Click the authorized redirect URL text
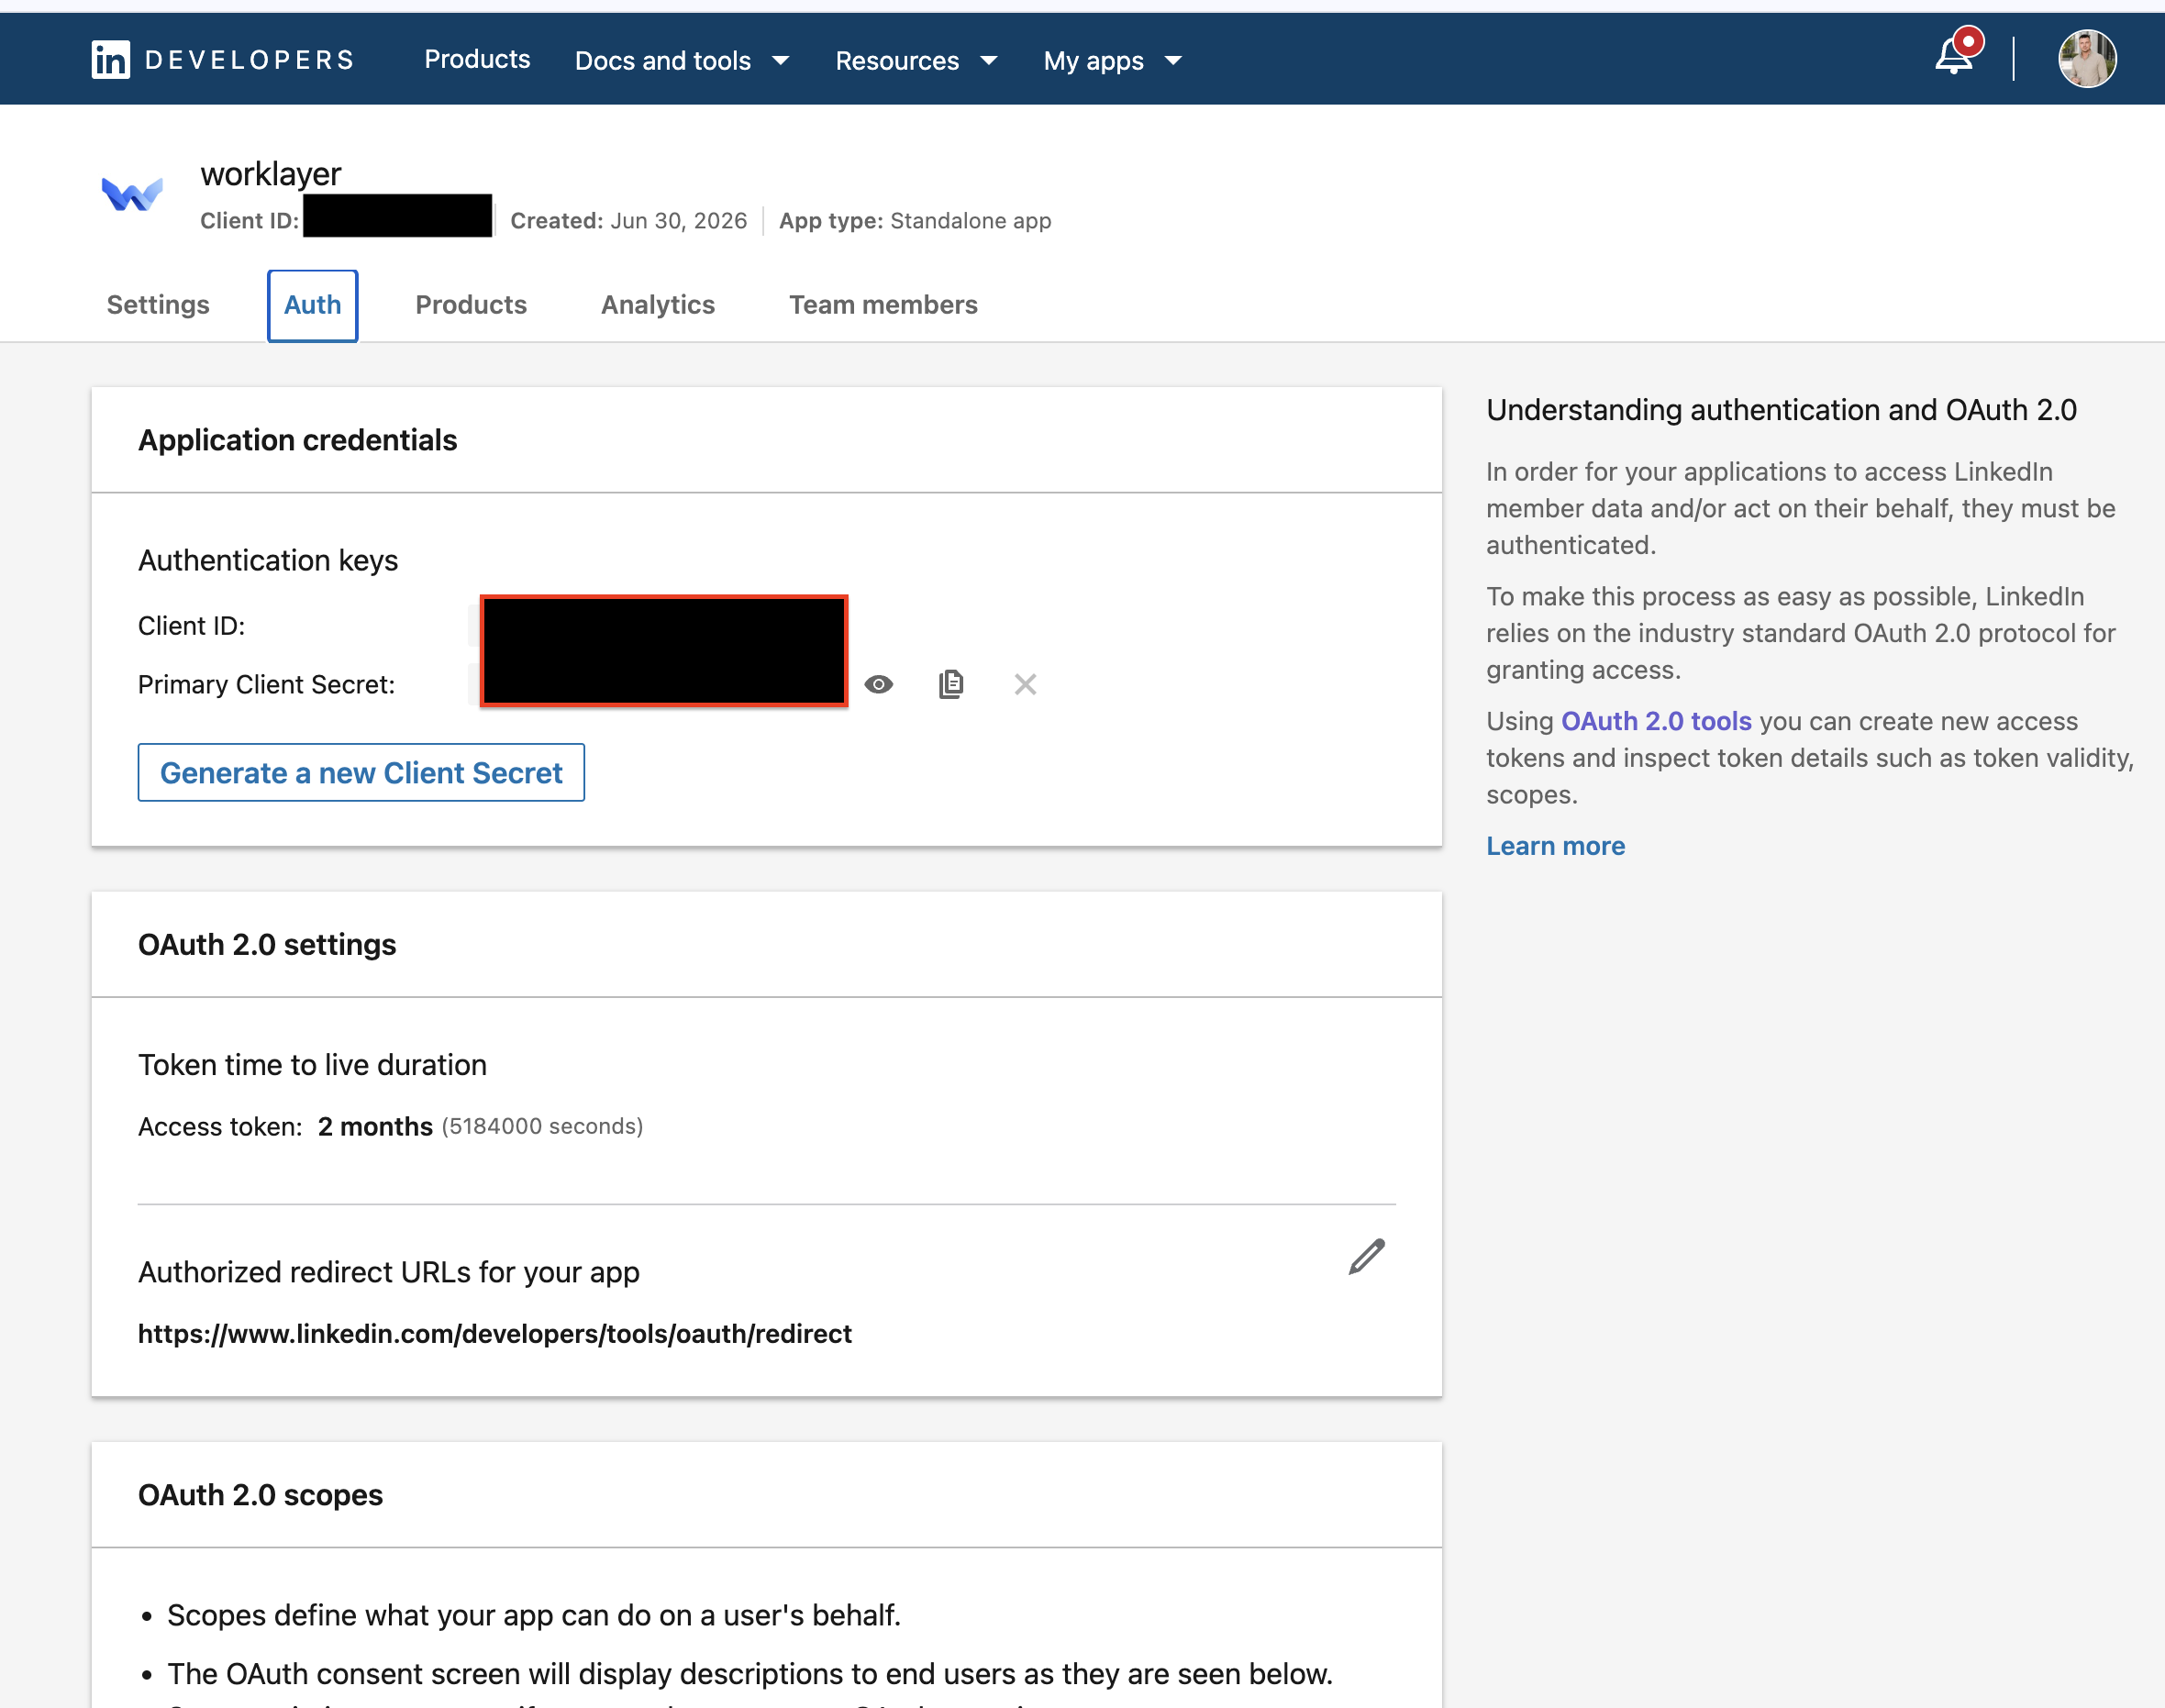 coord(495,1334)
